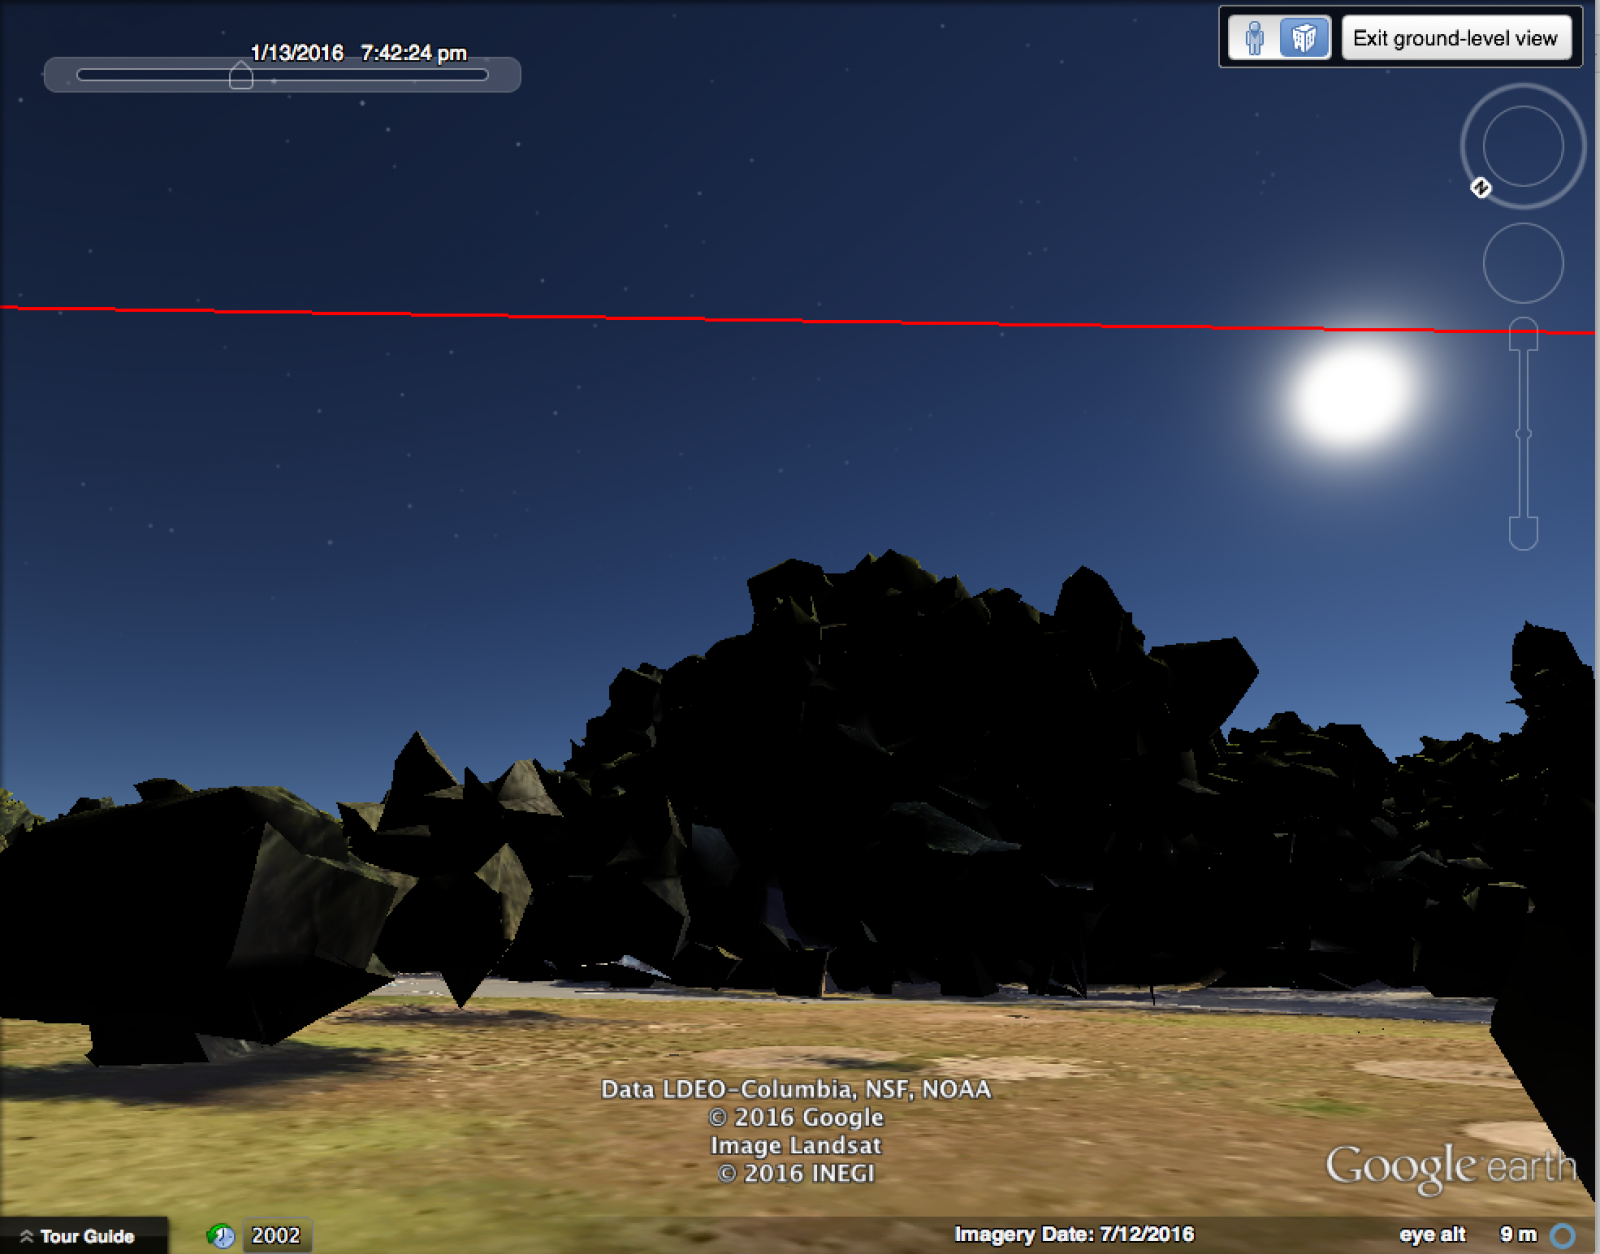Click right end of the time slider track
Viewport: 1600px width, 1254px height.
pos(483,75)
